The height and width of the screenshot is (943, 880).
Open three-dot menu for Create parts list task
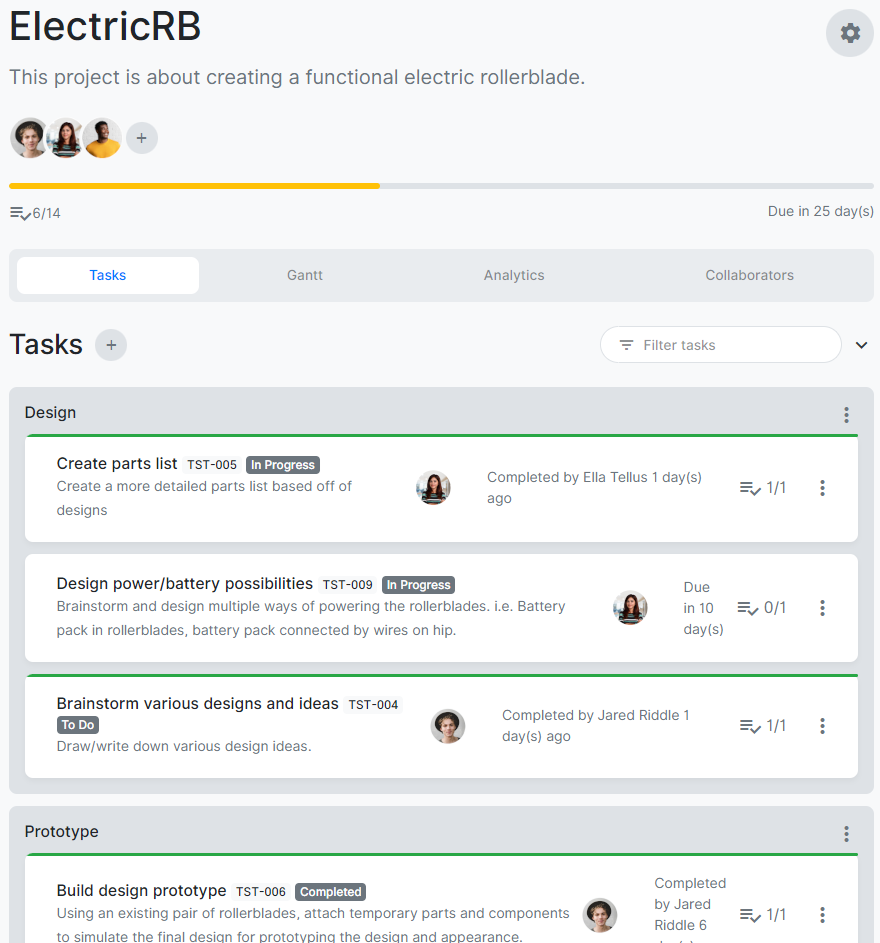(x=822, y=488)
